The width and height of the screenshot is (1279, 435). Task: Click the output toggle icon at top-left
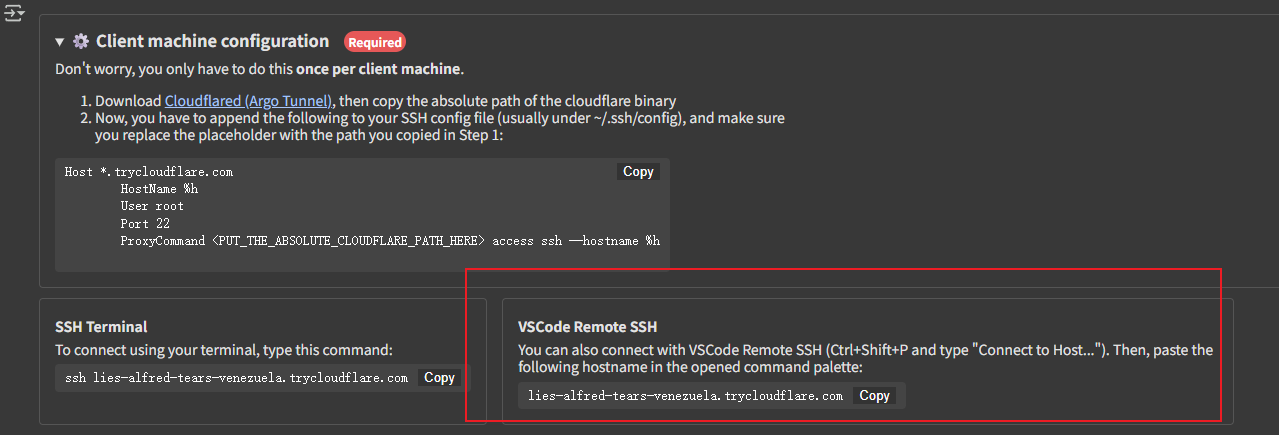[x=14, y=16]
